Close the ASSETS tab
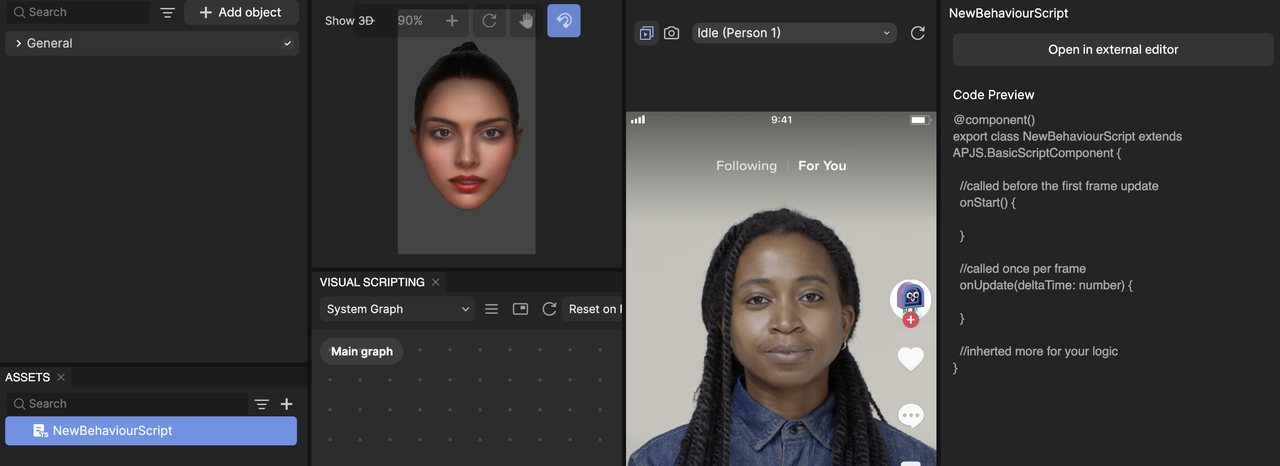Image resolution: width=1280 pixels, height=466 pixels. (x=60, y=377)
